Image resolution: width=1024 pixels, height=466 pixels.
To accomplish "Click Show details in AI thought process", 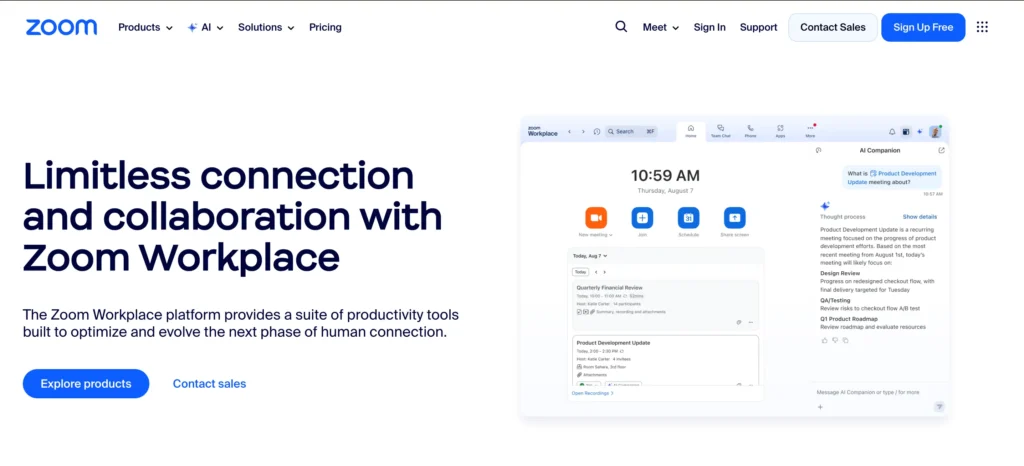I will pos(920,217).
